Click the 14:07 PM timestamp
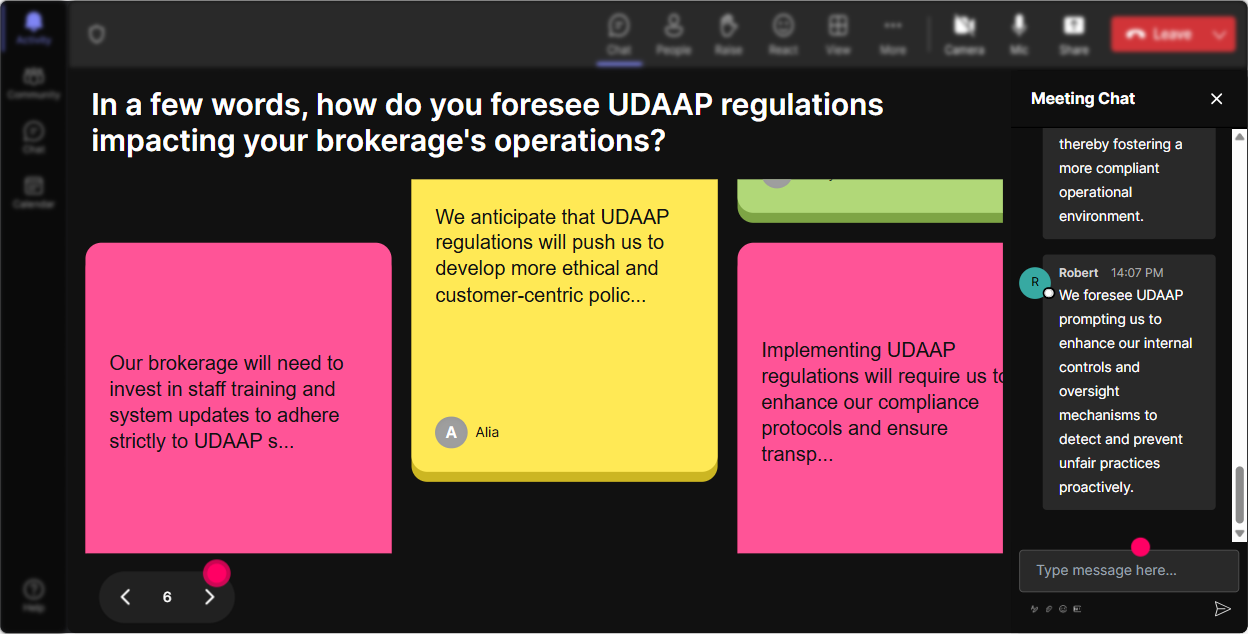The image size is (1248, 634). 1137,272
